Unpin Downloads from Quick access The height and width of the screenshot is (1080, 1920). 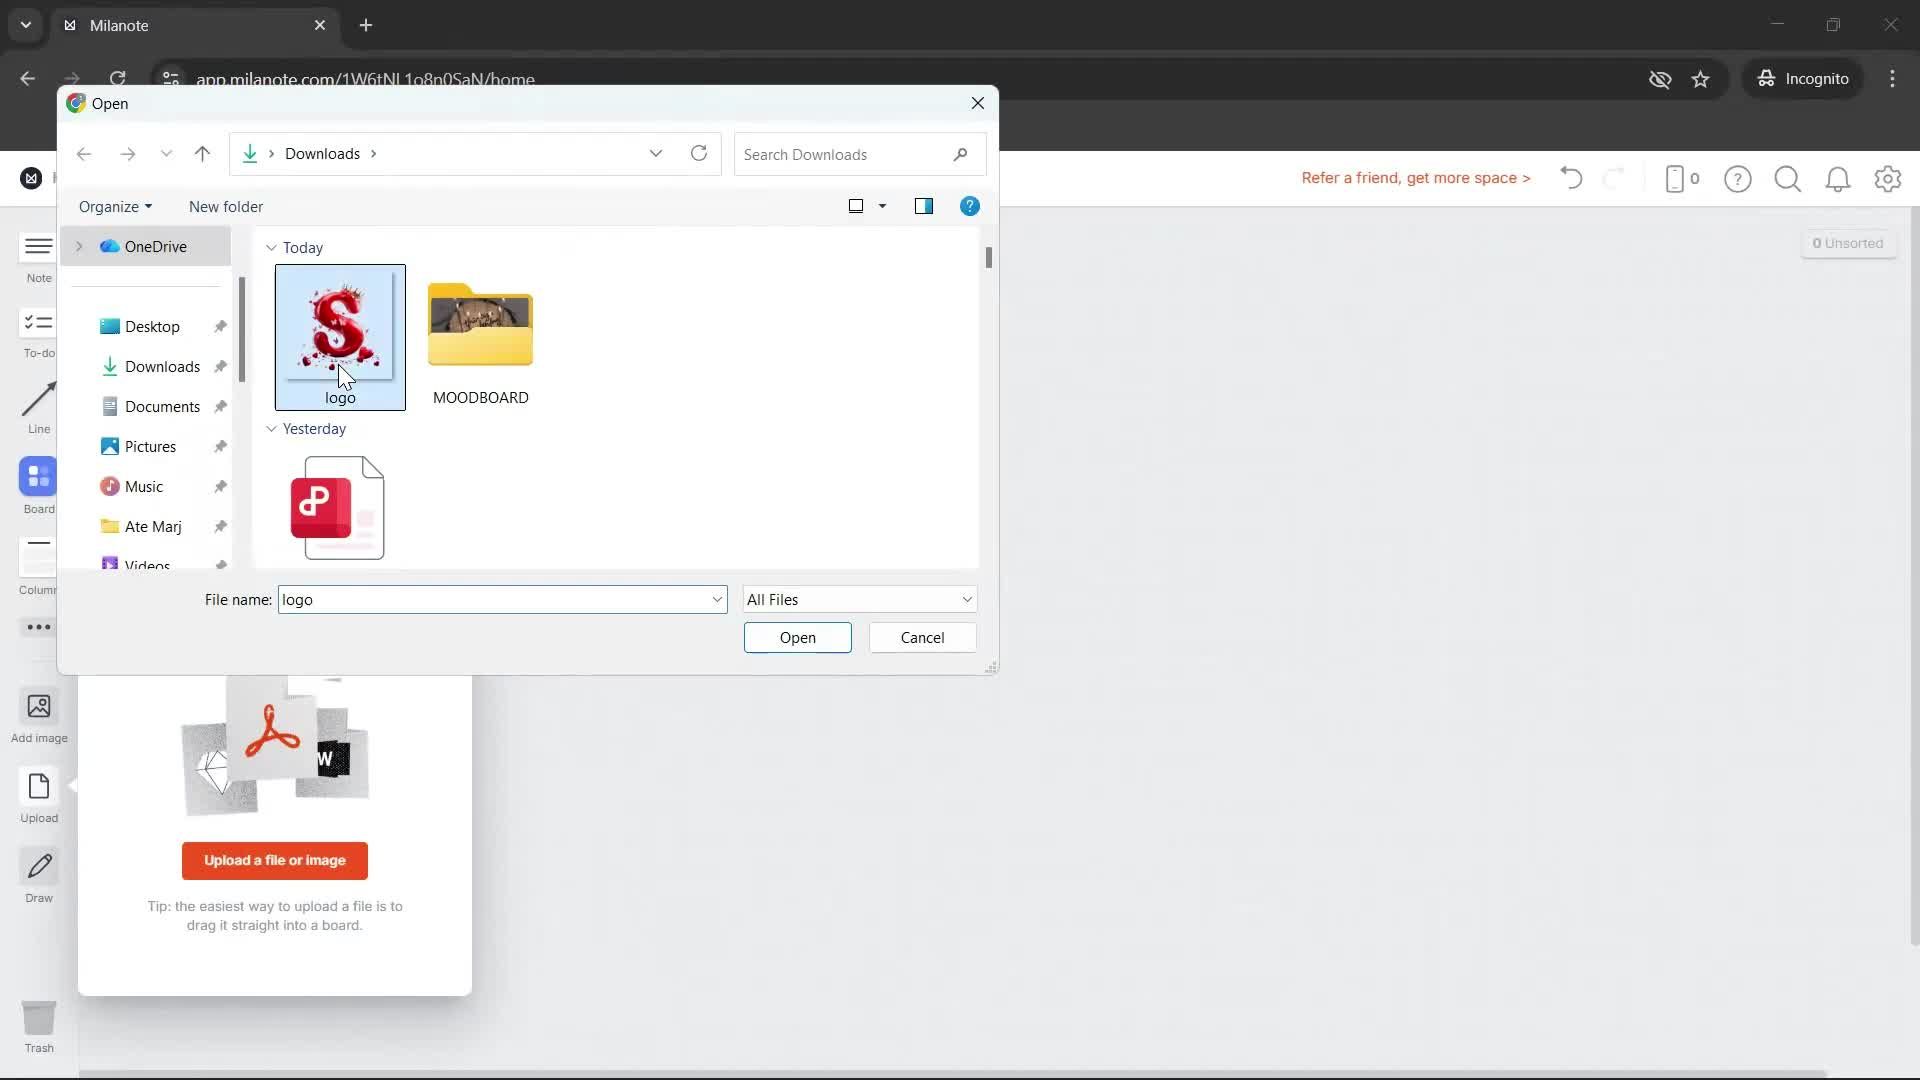click(220, 366)
